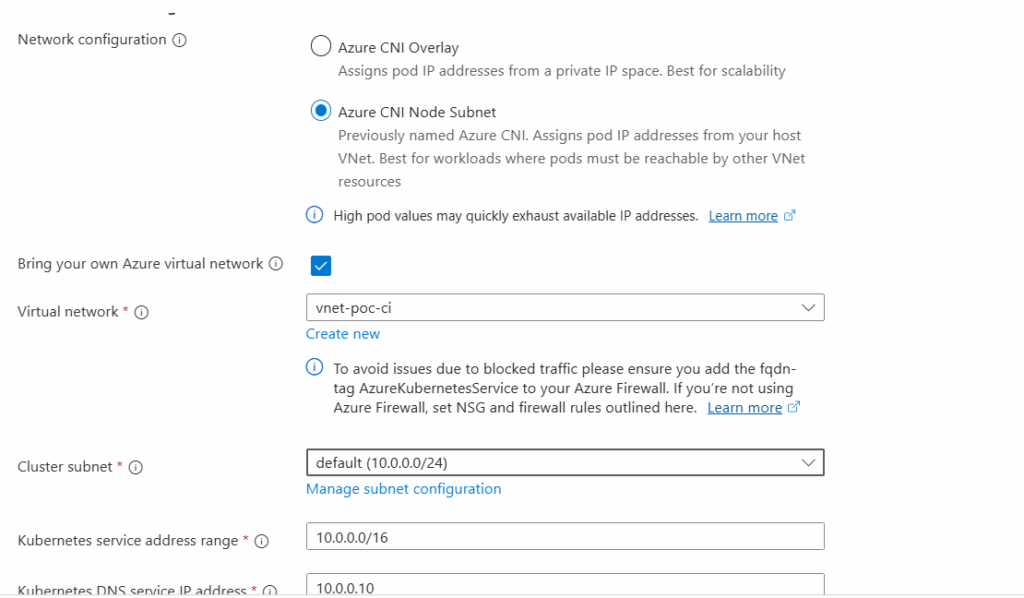The image size is (1024, 598).
Task: Open the Virtual network dropdown vnet-poc-ci
Action: tap(565, 307)
